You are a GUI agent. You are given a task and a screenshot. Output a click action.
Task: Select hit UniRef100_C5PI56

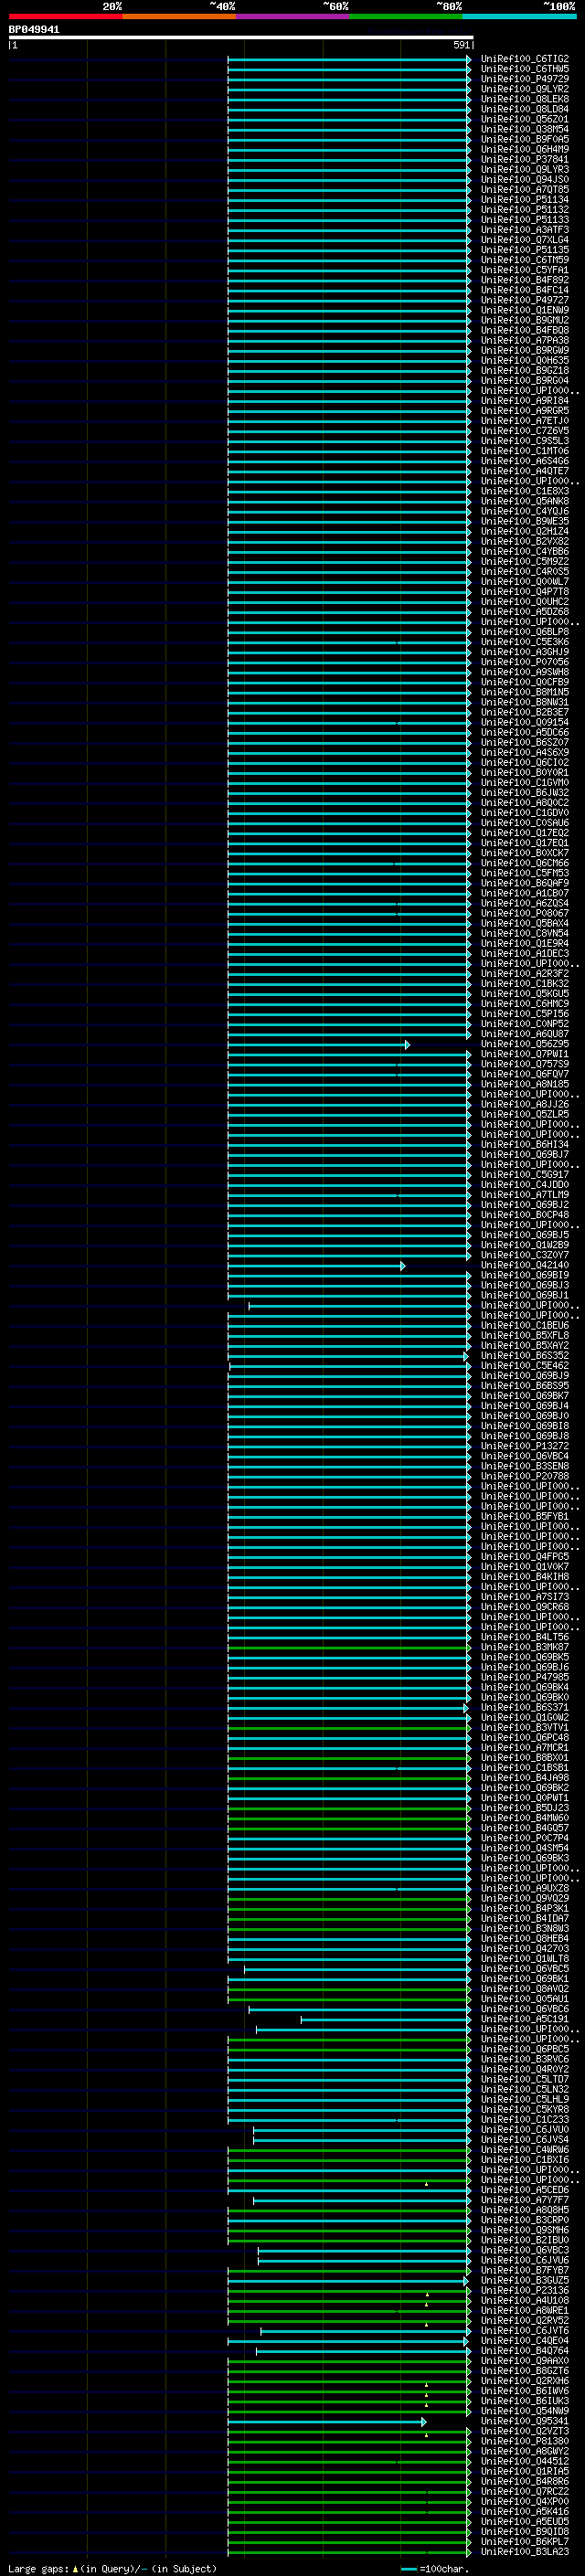525,1014
